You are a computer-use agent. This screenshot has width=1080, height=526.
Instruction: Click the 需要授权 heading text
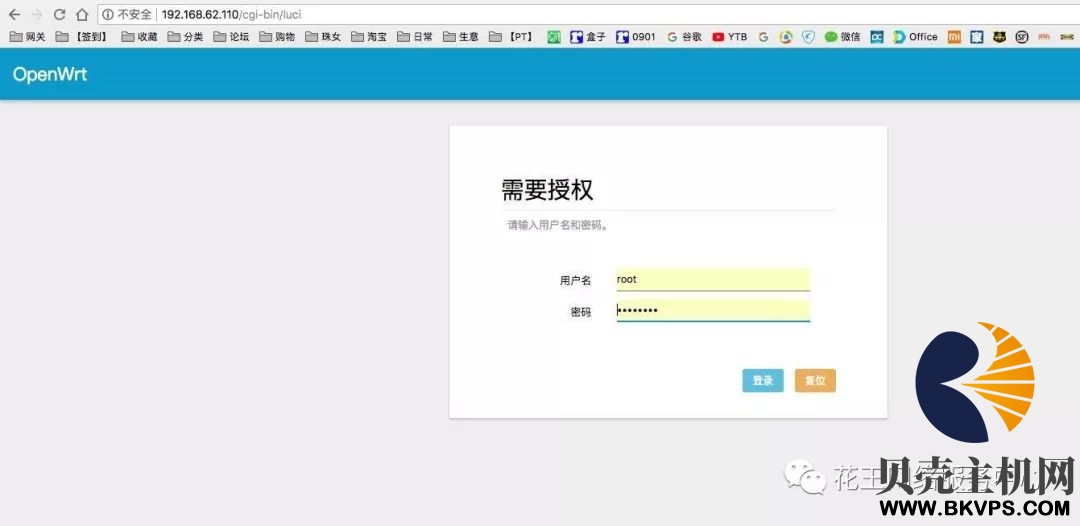tap(547, 189)
